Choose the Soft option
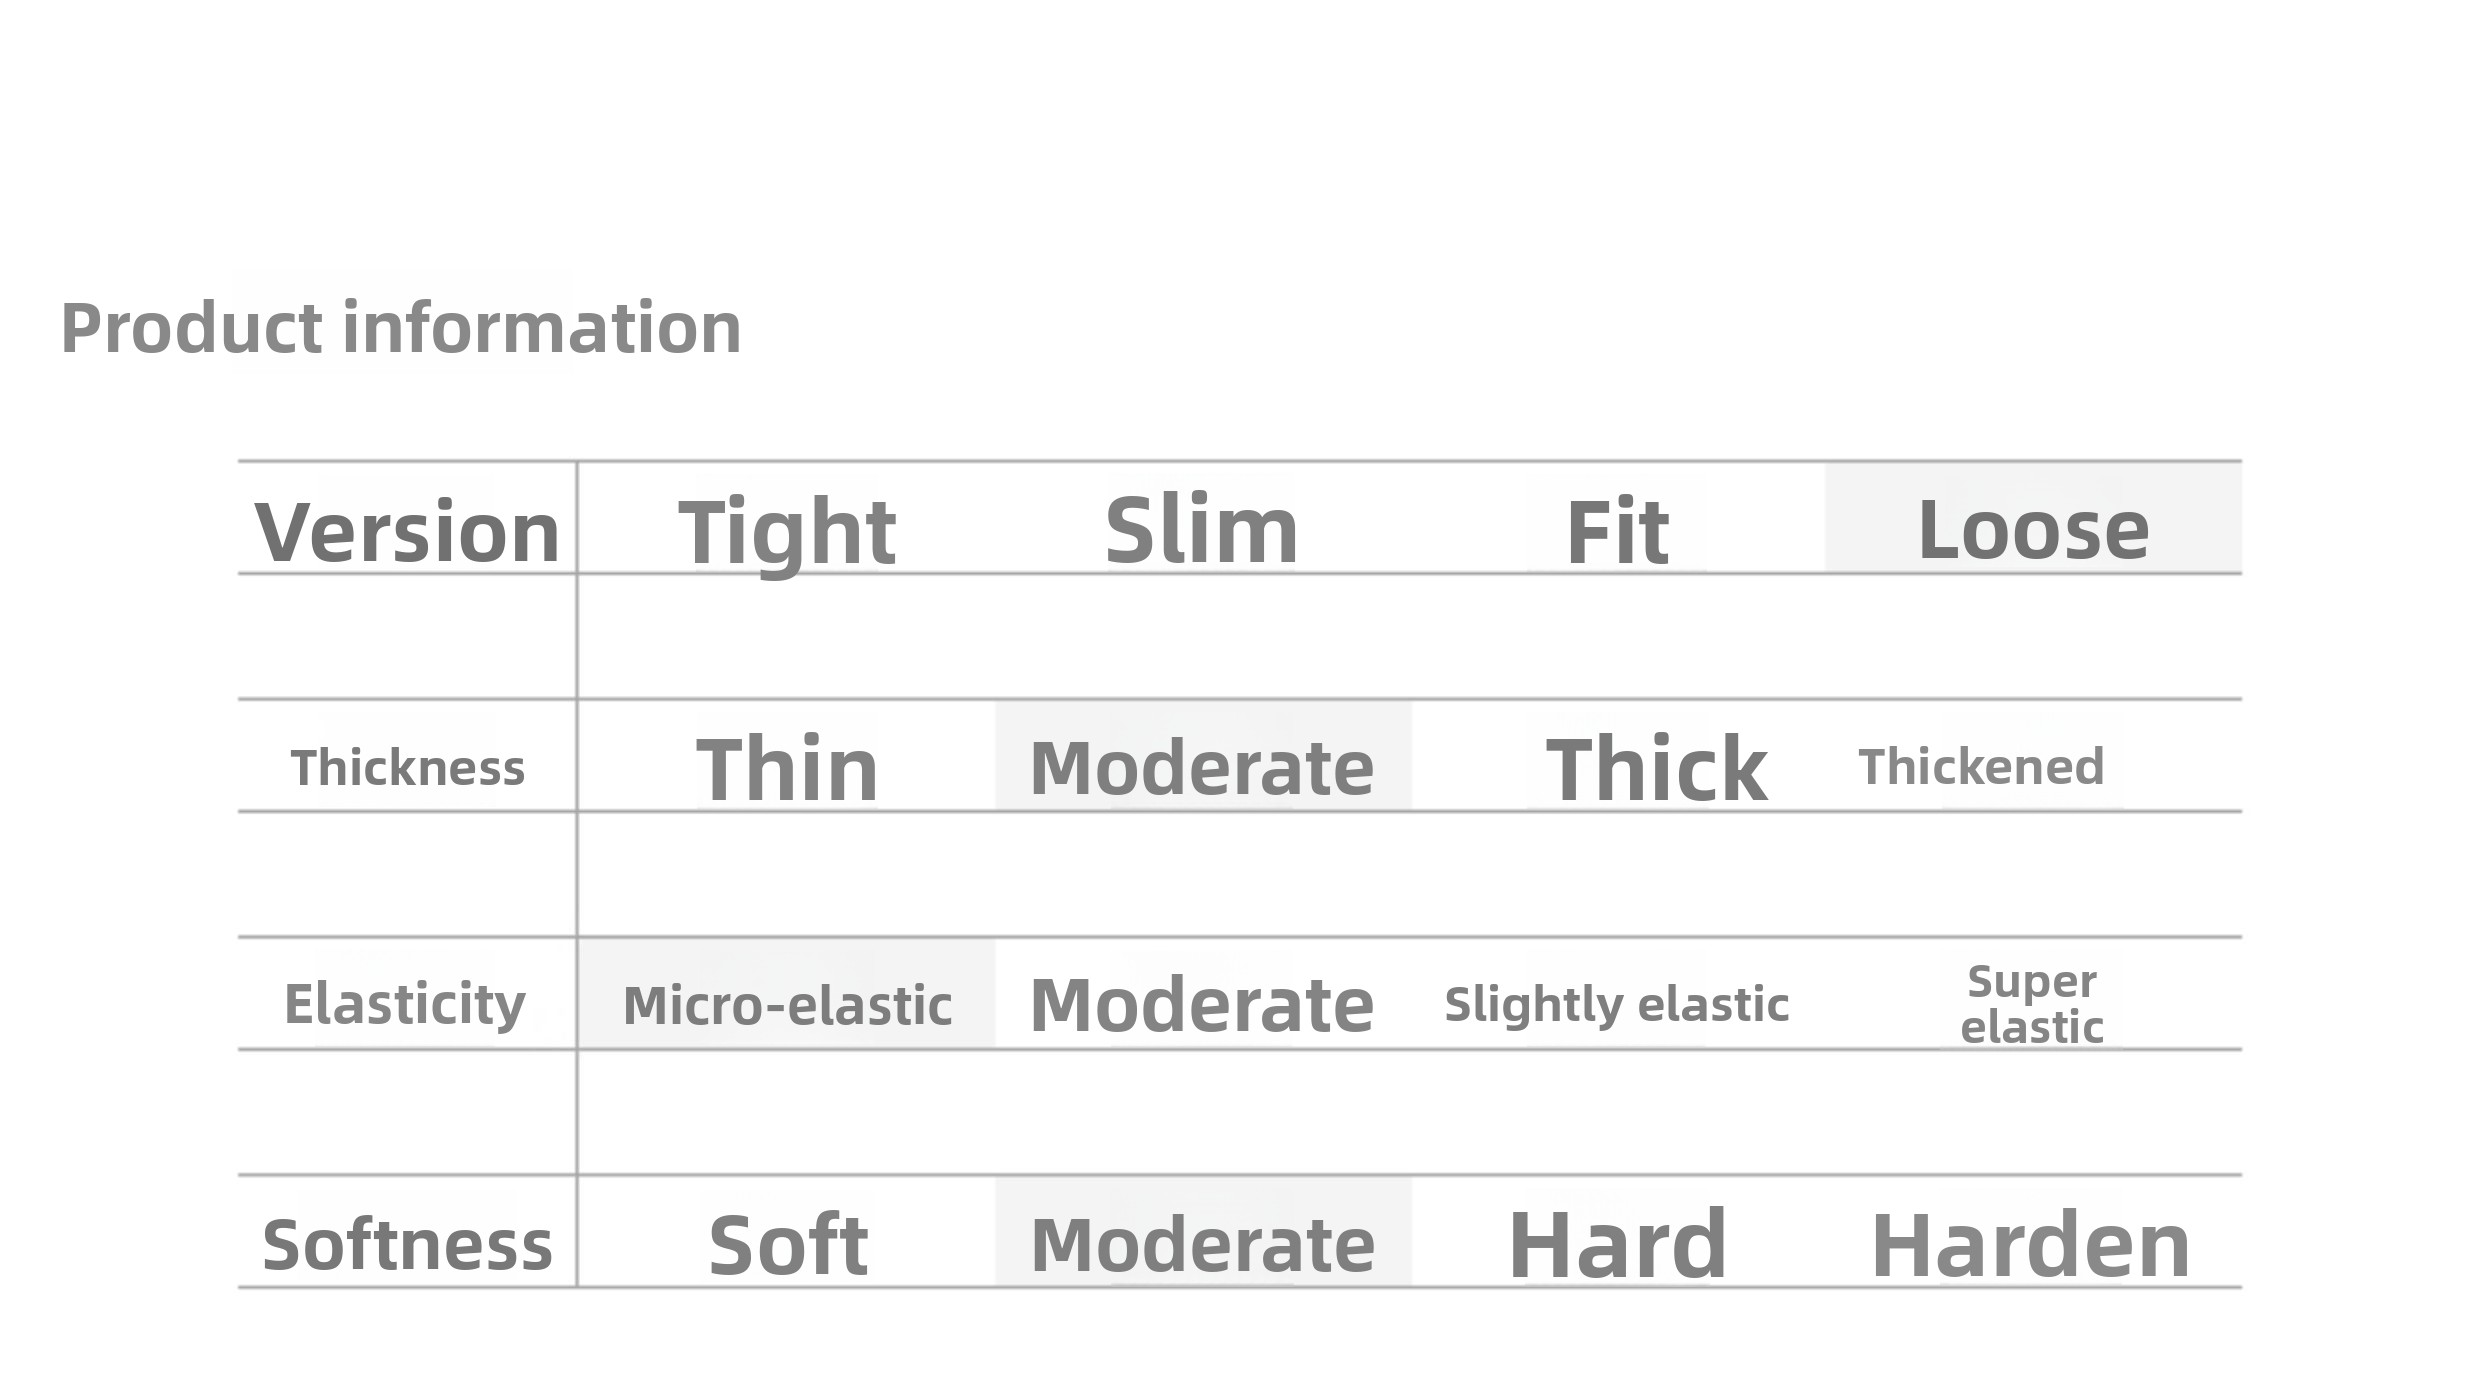This screenshot has height=1388, width=2480. [x=787, y=1245]
